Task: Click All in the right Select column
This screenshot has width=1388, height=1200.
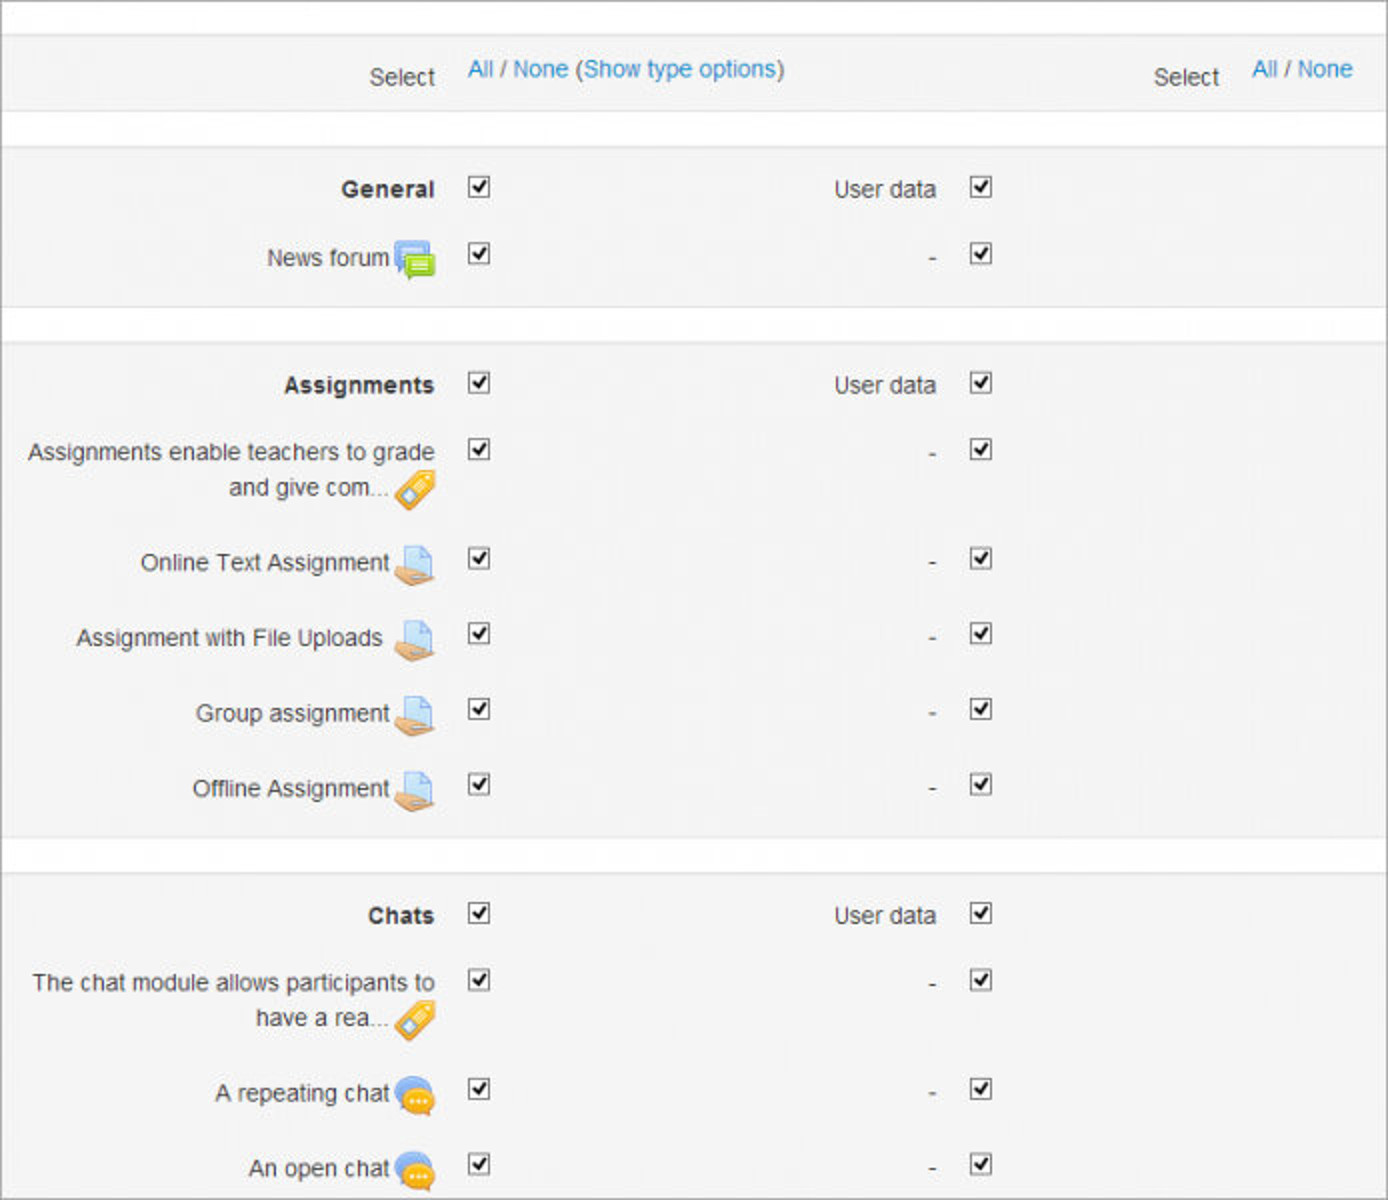Action: [1264, 69]
